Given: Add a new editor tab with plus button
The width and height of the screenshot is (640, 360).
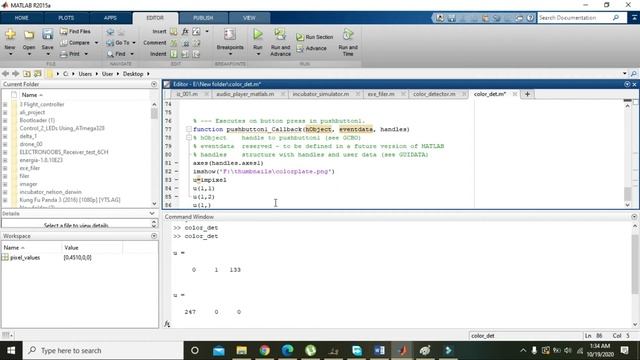Looking at the screenshot, I should [527, 94].
